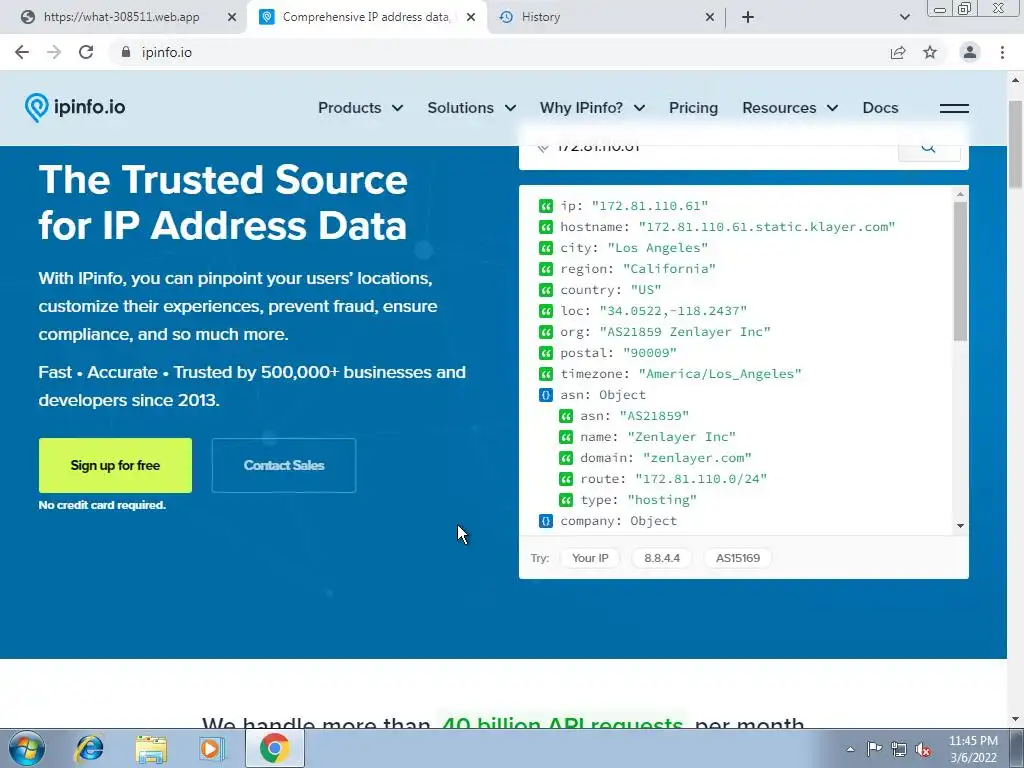Click the padlock site info icon
Screen dimensions: 1024x768
pyautogui.click(x=126, y=52)
